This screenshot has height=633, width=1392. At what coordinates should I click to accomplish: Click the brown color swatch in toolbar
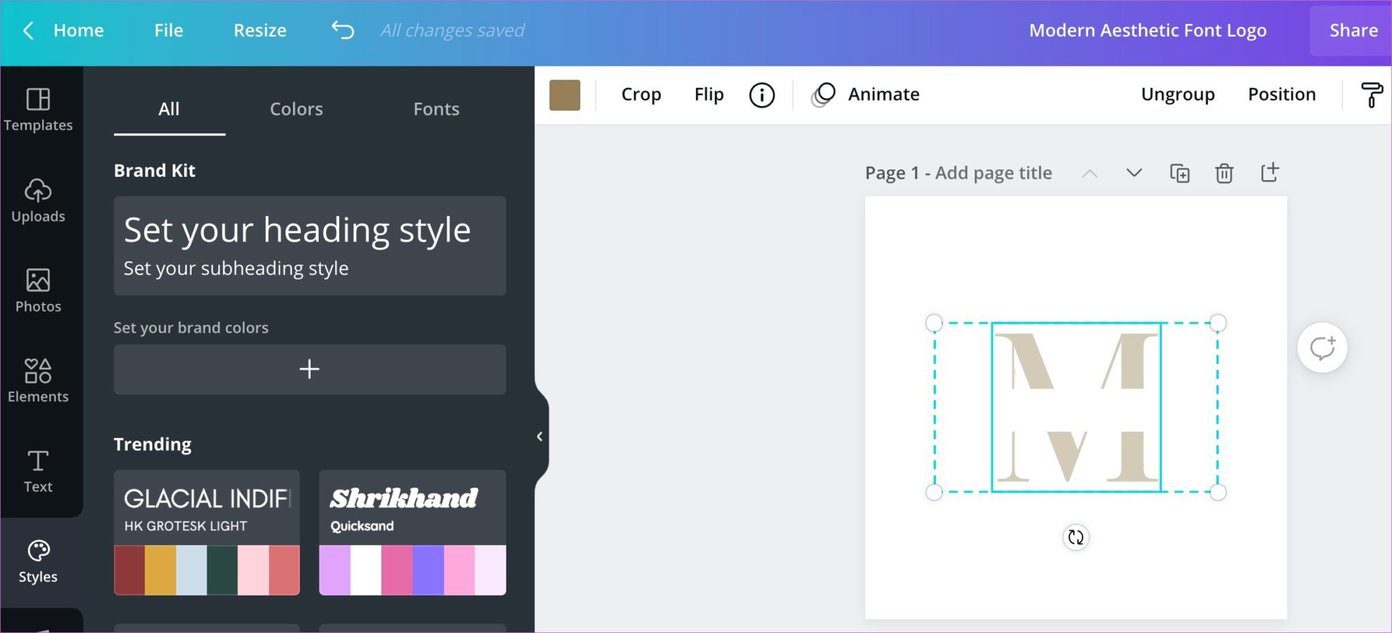pyautogui.click(x=565, y=95)
